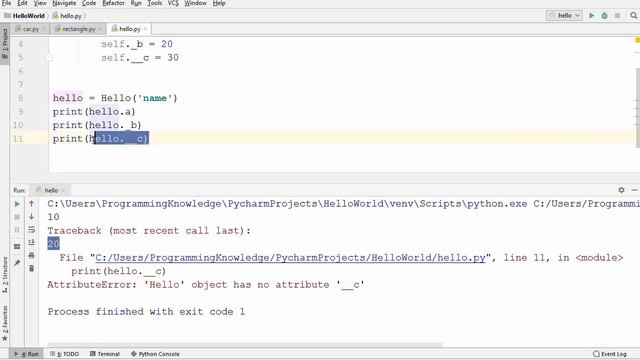Image resolution: width=640 pixels, height=360 pixels.
Task: Click the highlighted 20 in console output
Action: (x=53, y=244)
